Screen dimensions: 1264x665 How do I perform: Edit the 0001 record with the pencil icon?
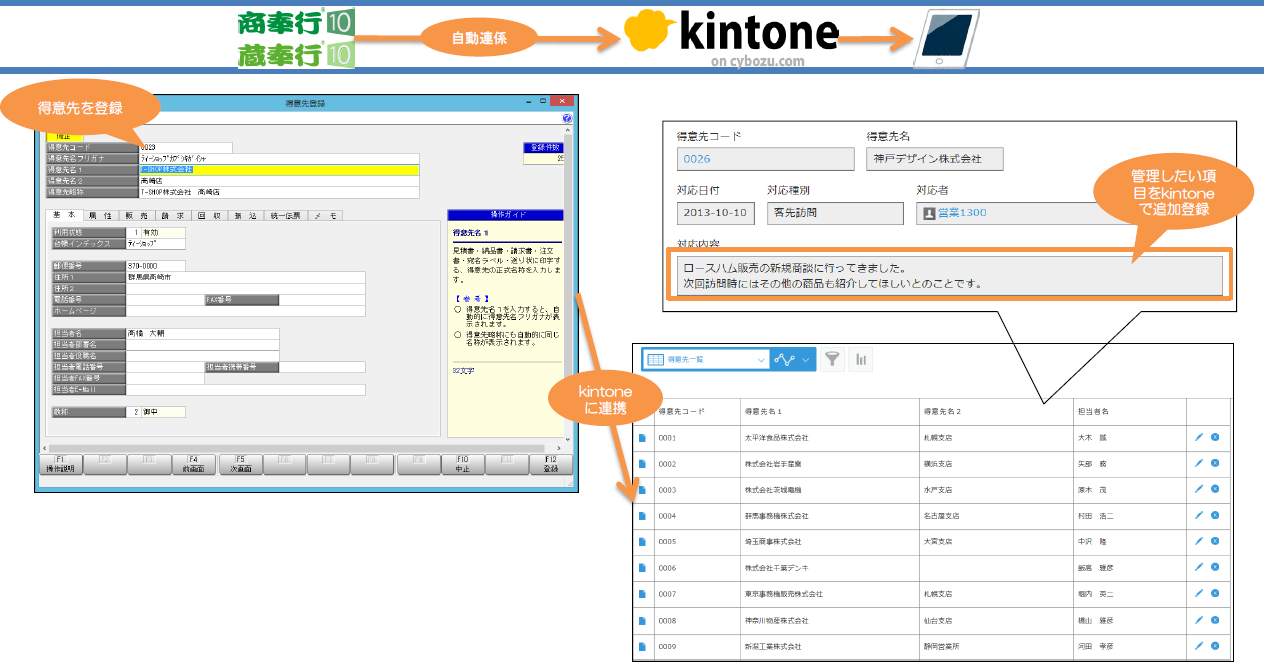pos(1199,437)
